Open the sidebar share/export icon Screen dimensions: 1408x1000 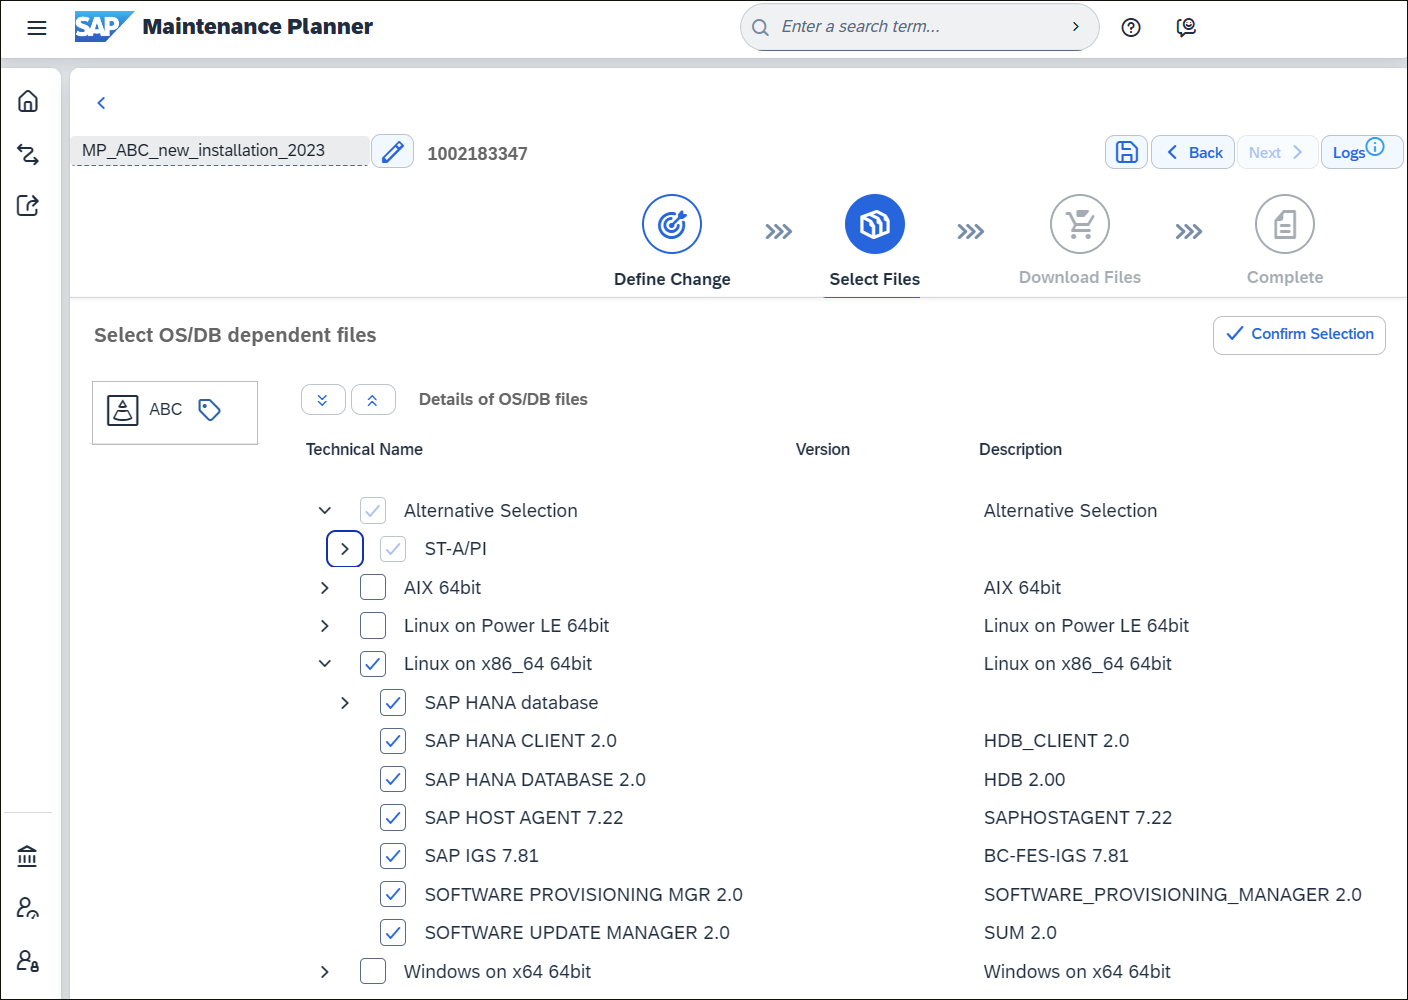coord(28,205)
